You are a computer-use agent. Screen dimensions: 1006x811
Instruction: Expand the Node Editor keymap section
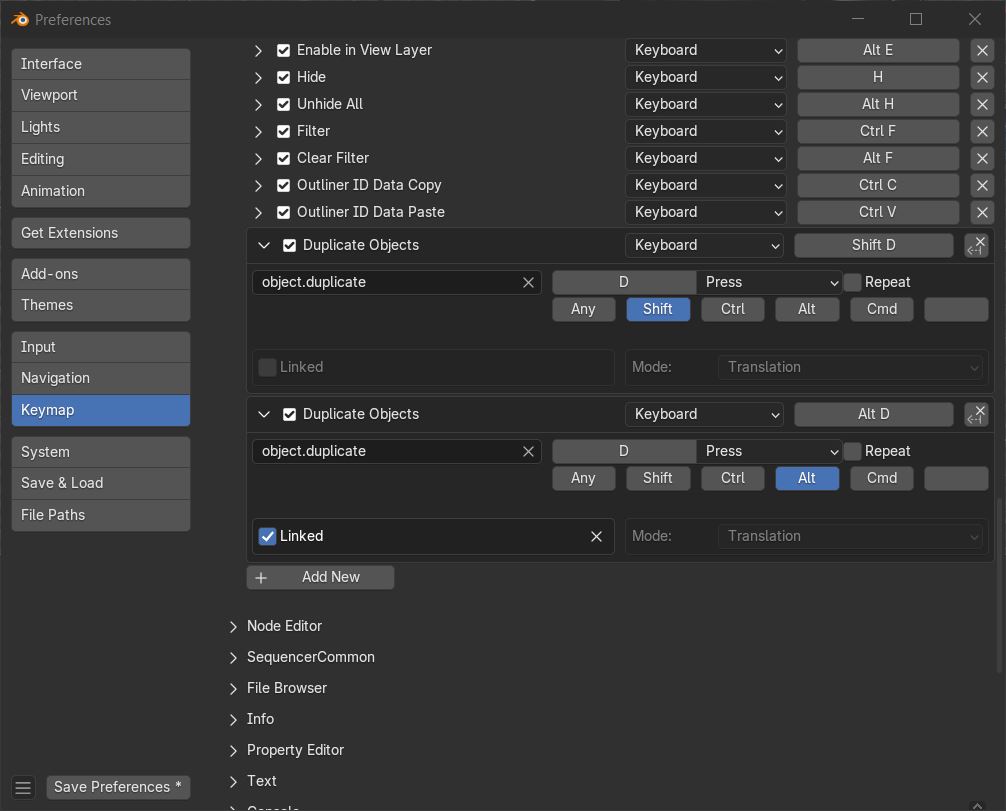(x=234, y=627)
